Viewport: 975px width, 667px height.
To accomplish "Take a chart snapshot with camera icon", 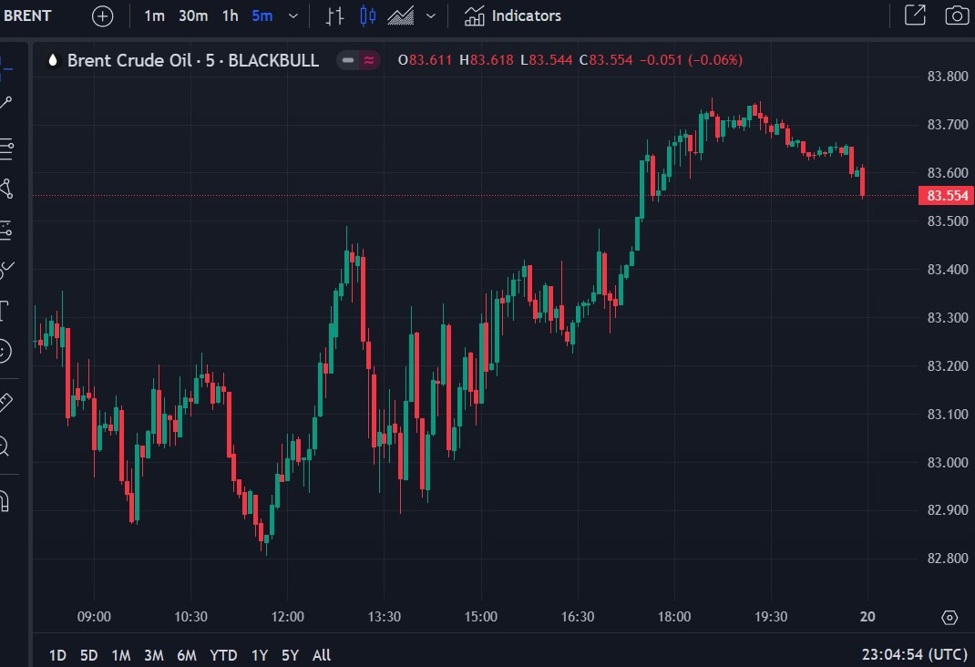I will [x=955, y=16].
